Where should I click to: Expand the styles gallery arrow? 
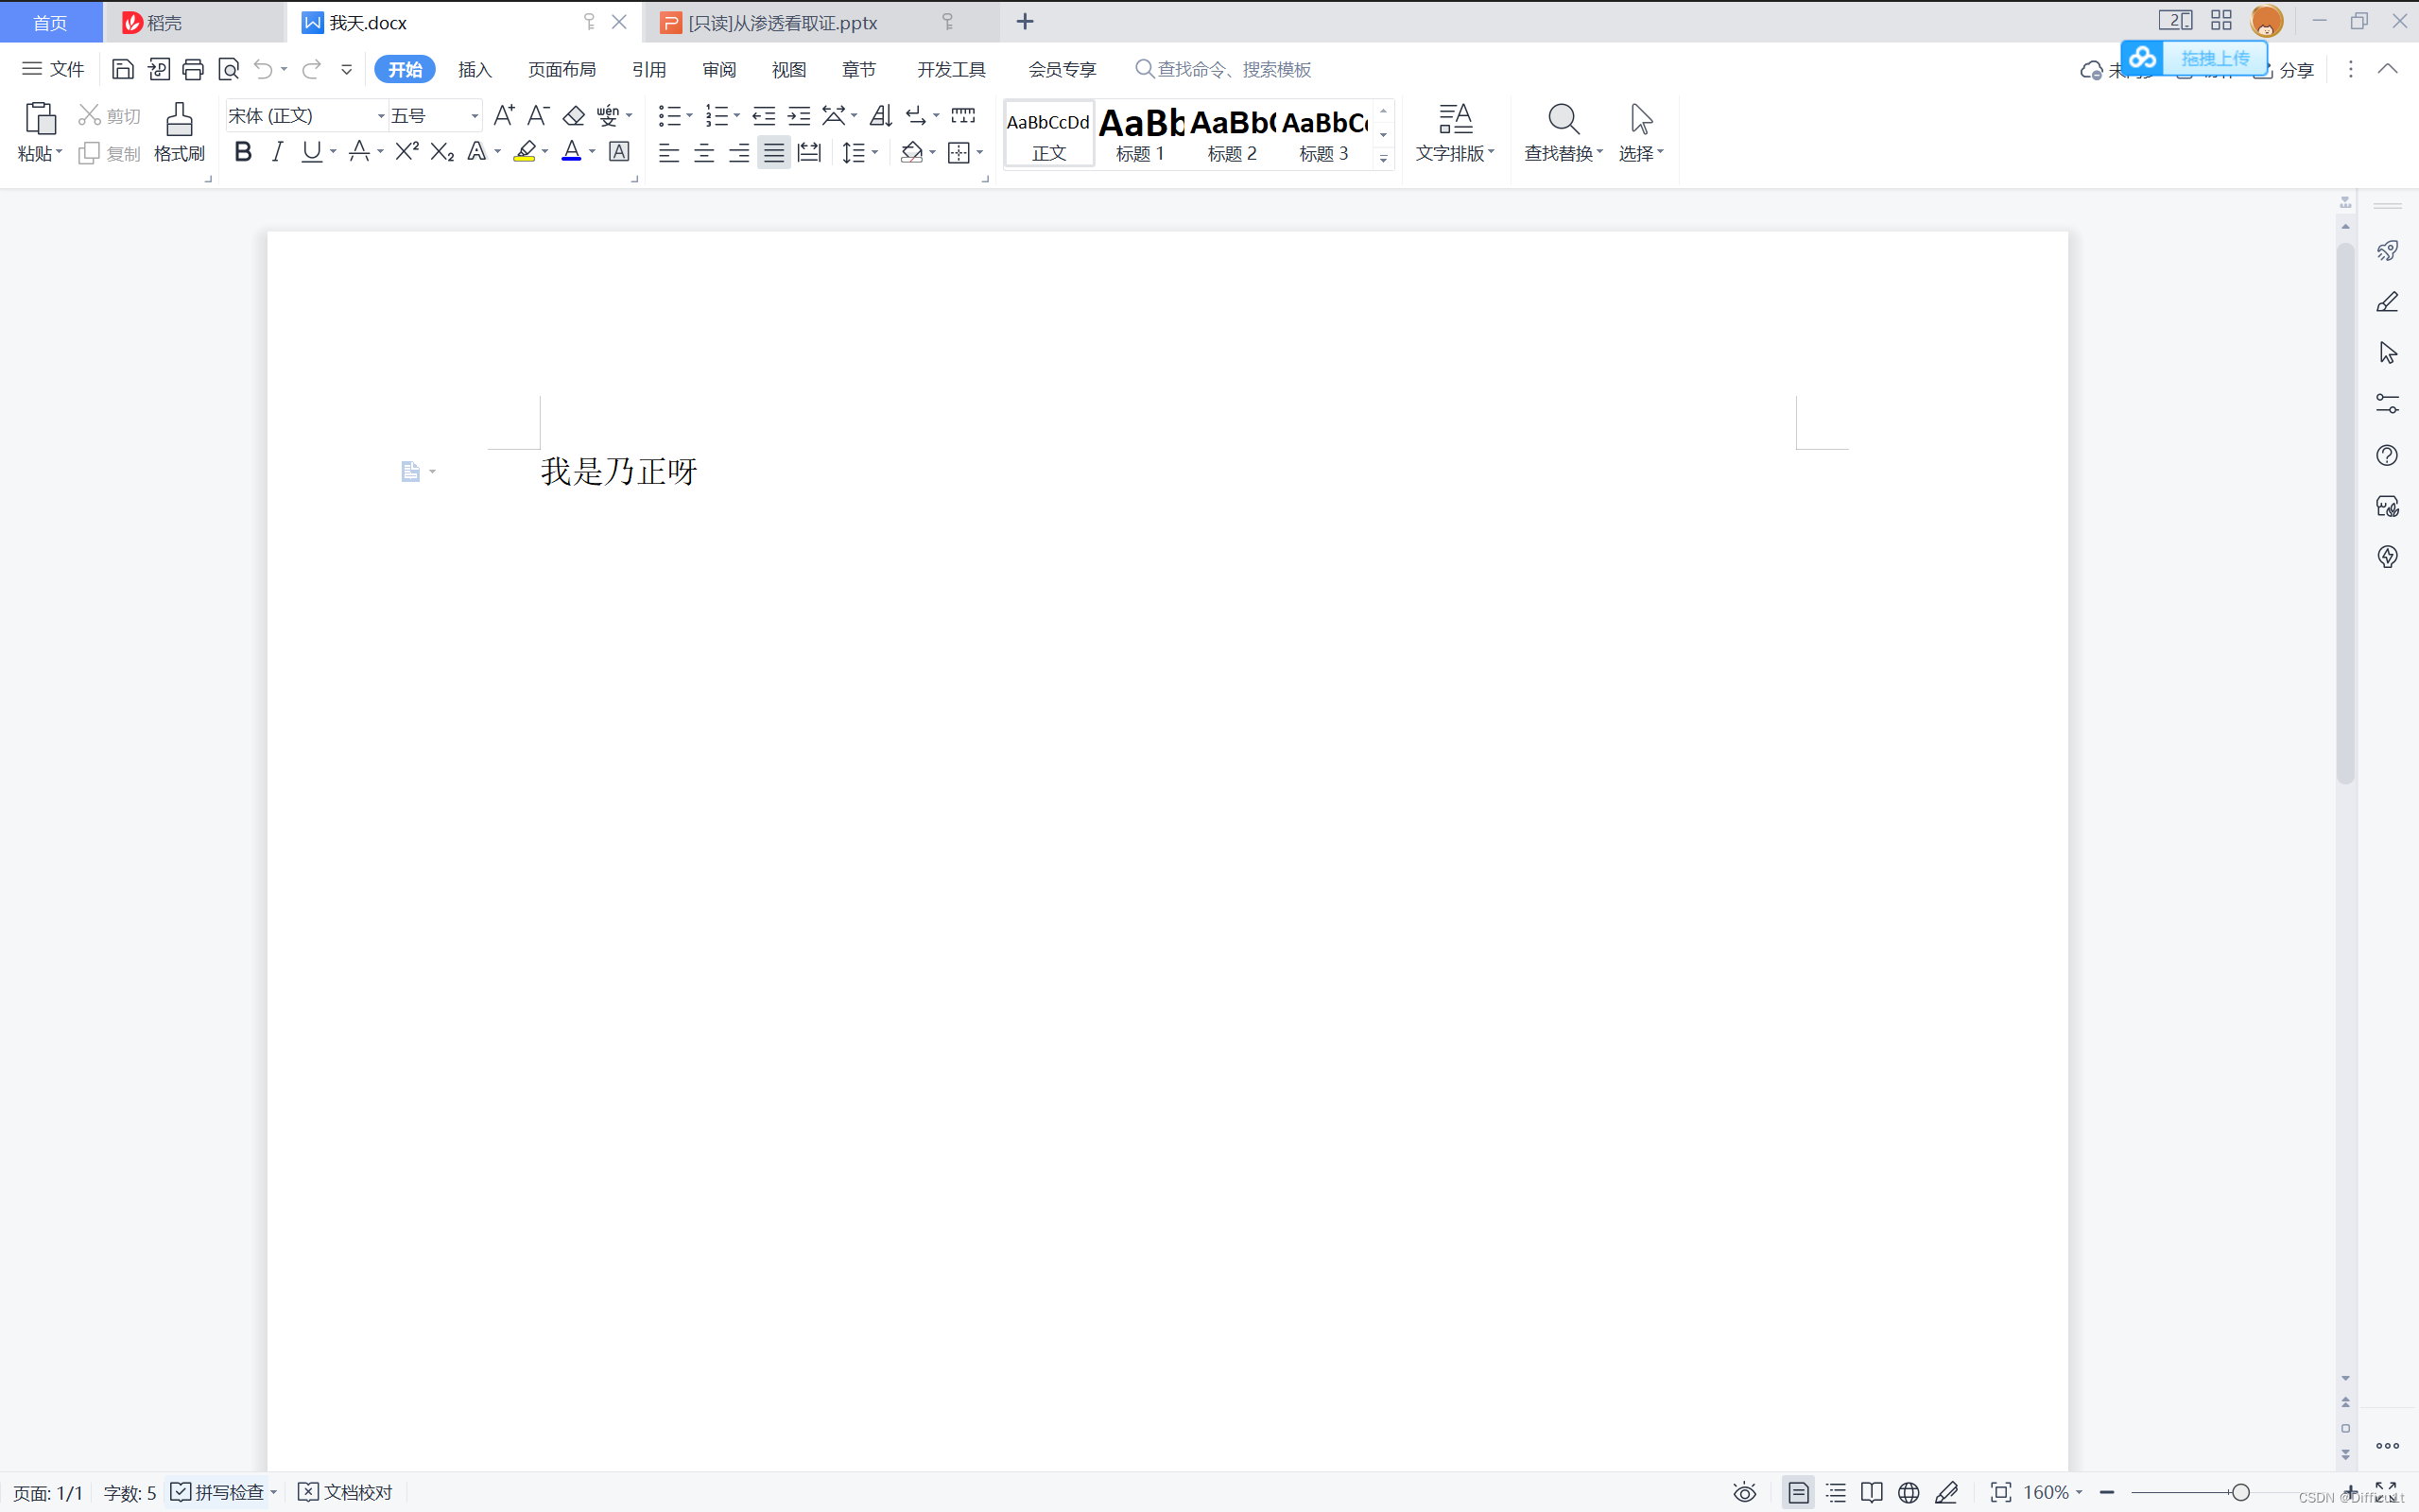tap(1383, 158)
